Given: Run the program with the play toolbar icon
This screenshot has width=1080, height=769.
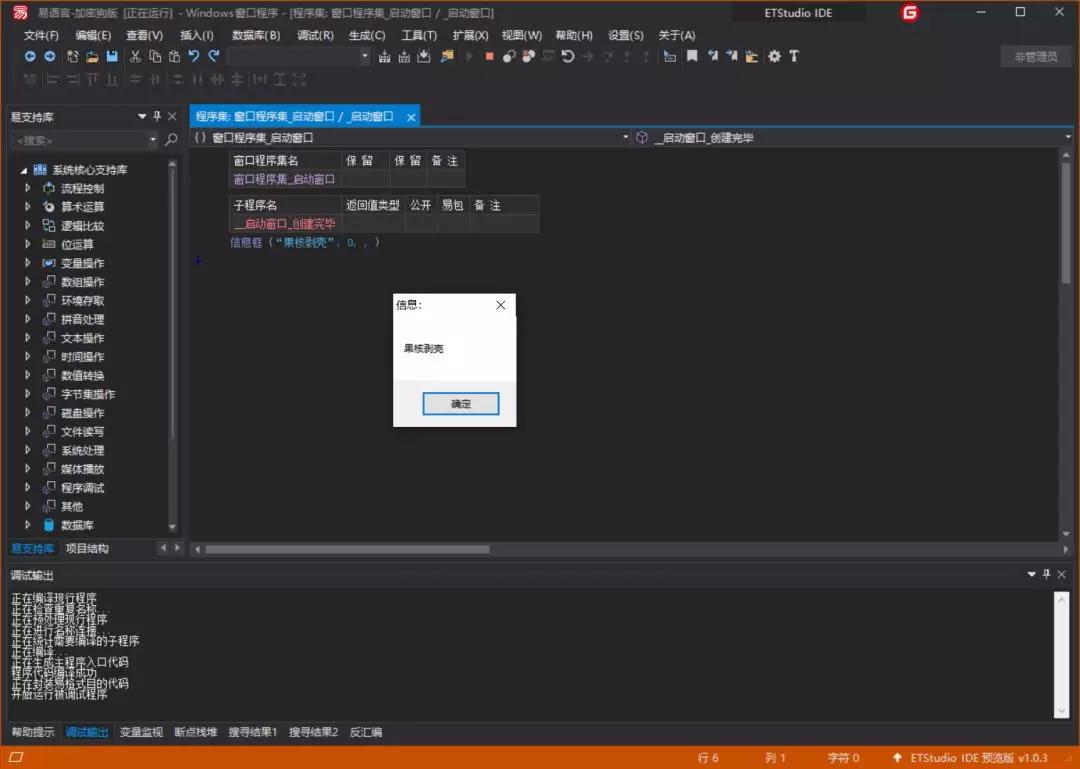Looking at the screenshot, I should coord(469,57).
